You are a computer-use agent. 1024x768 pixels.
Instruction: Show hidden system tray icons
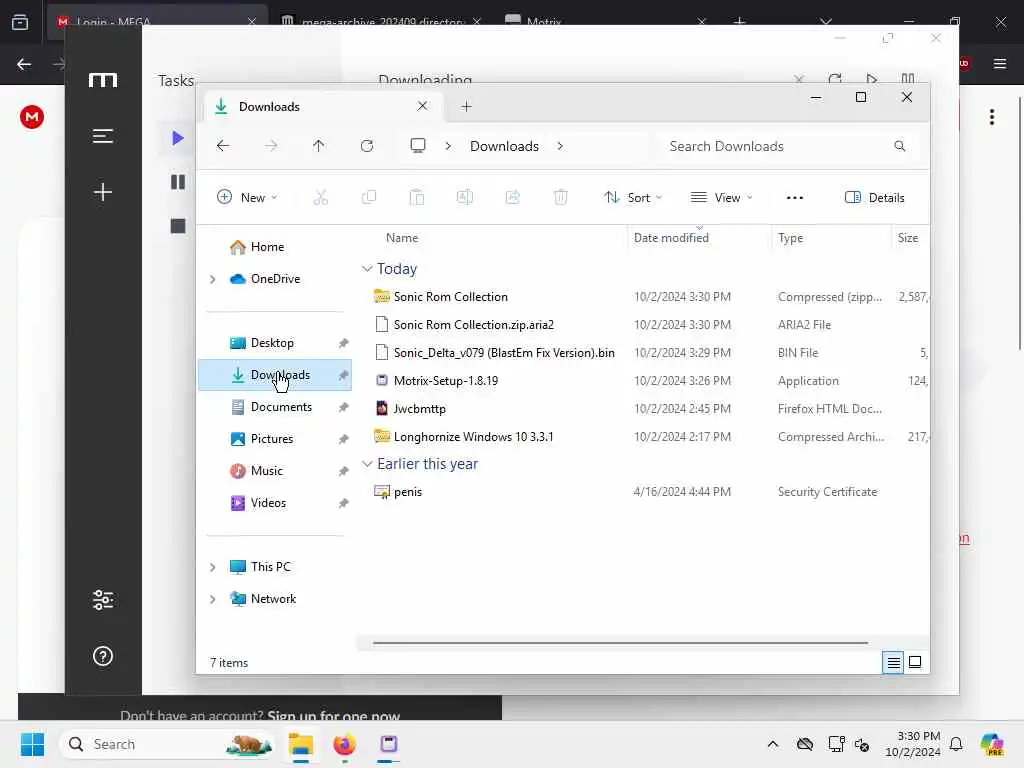click(773, 744)
